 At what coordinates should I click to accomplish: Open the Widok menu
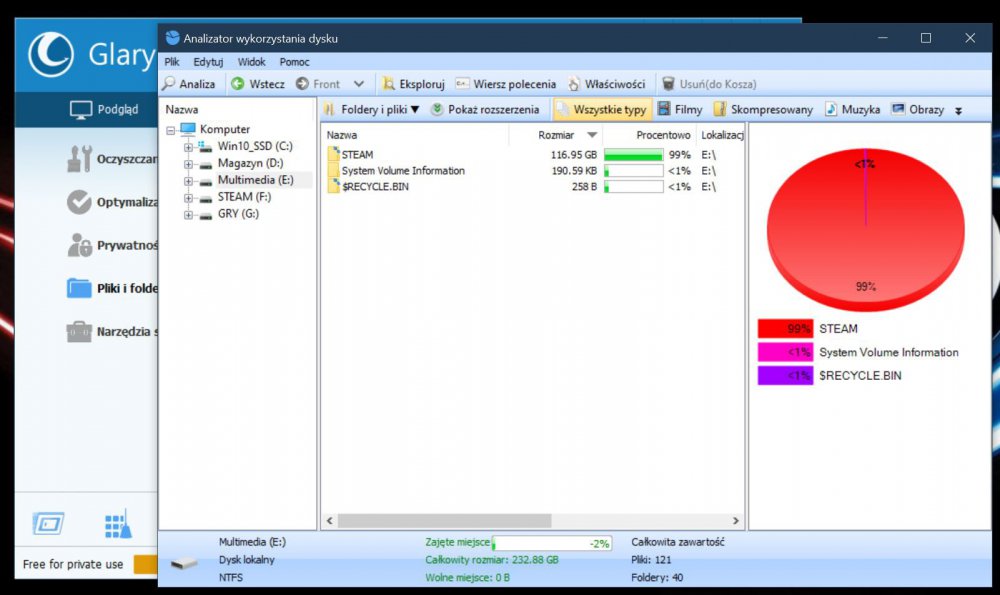click(251, 62)
